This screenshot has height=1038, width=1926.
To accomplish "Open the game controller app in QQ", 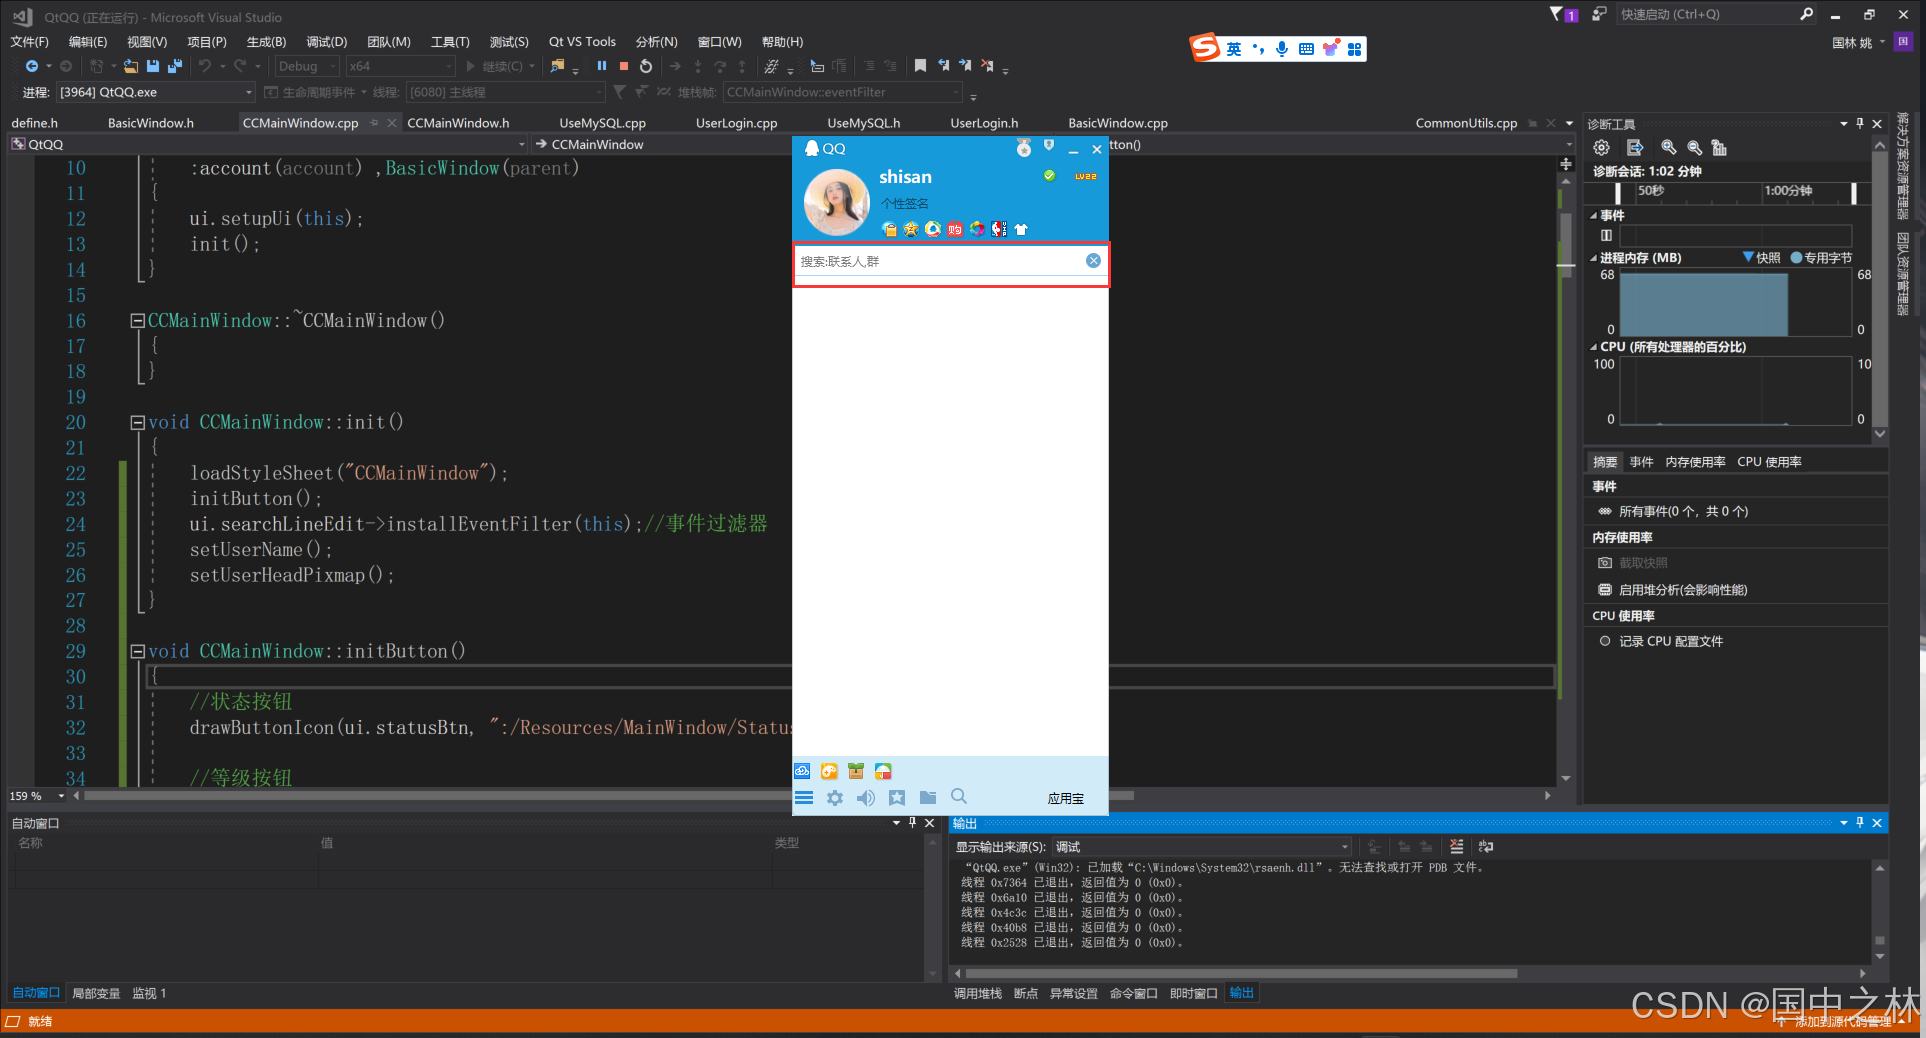I will point(829,771).
